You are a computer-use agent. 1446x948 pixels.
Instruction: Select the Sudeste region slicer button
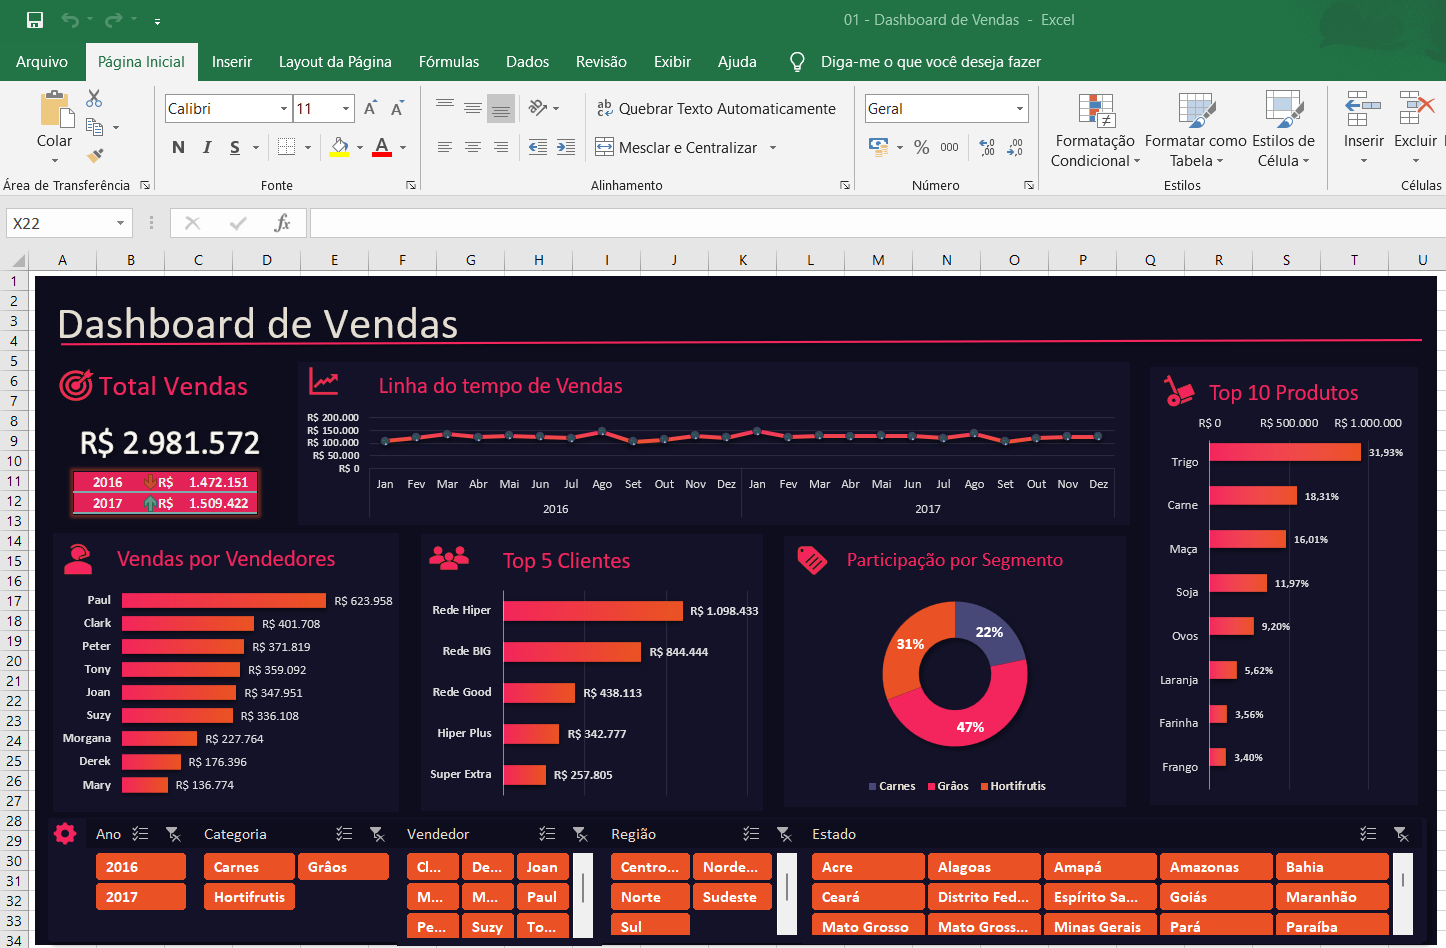[x=732, y=897]
